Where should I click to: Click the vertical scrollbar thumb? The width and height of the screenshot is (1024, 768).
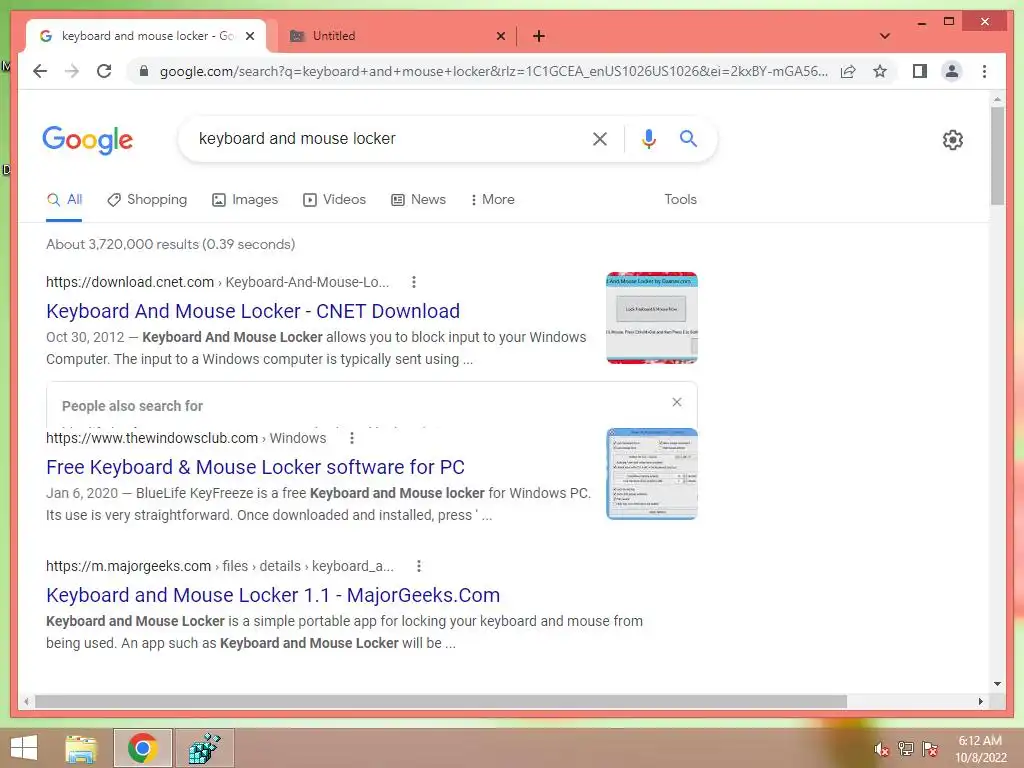997,155
